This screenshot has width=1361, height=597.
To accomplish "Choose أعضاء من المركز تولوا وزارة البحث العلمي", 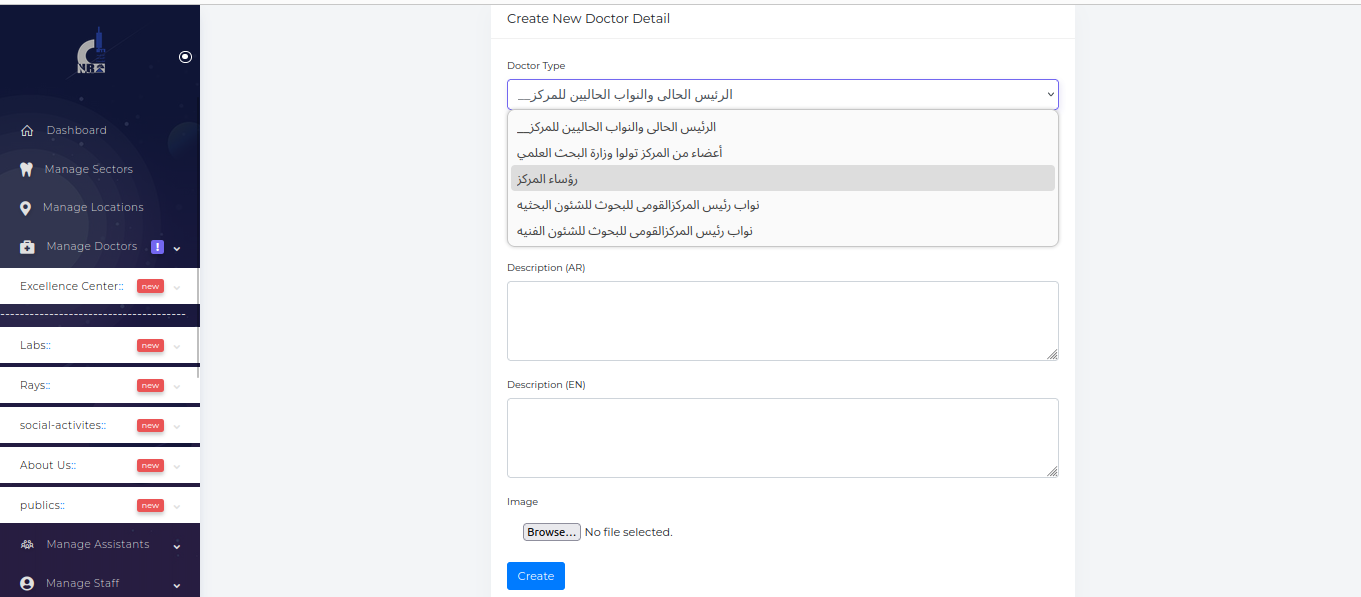I will tap(782, 153).
